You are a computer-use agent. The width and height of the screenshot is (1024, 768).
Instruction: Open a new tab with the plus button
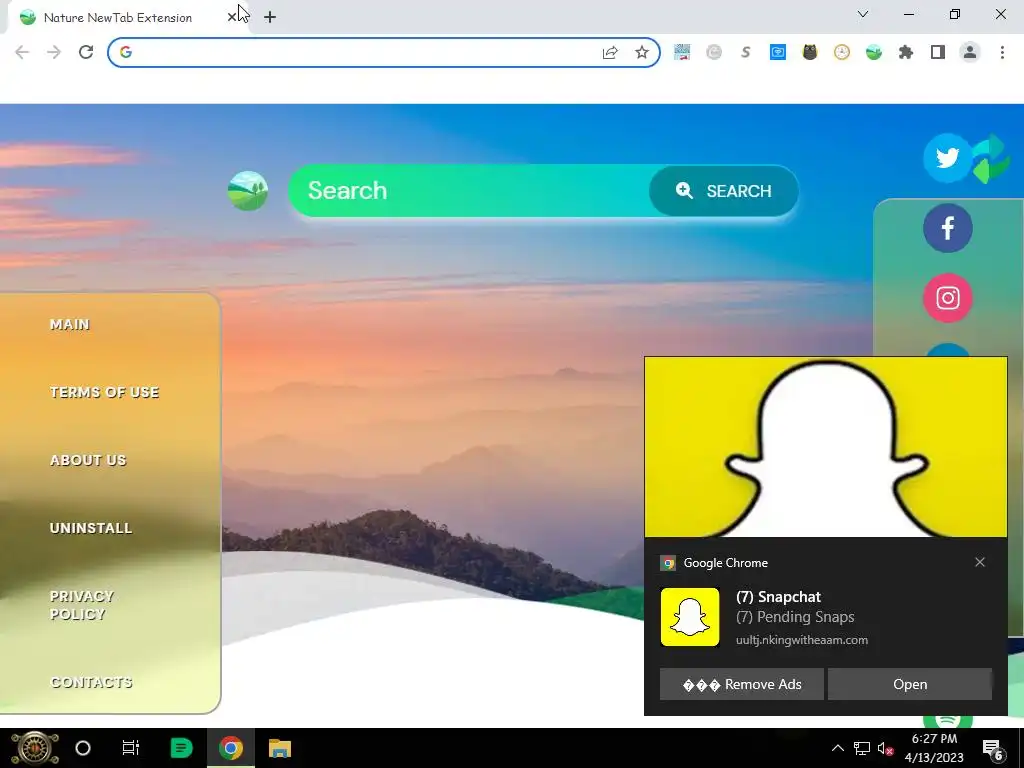270,17
